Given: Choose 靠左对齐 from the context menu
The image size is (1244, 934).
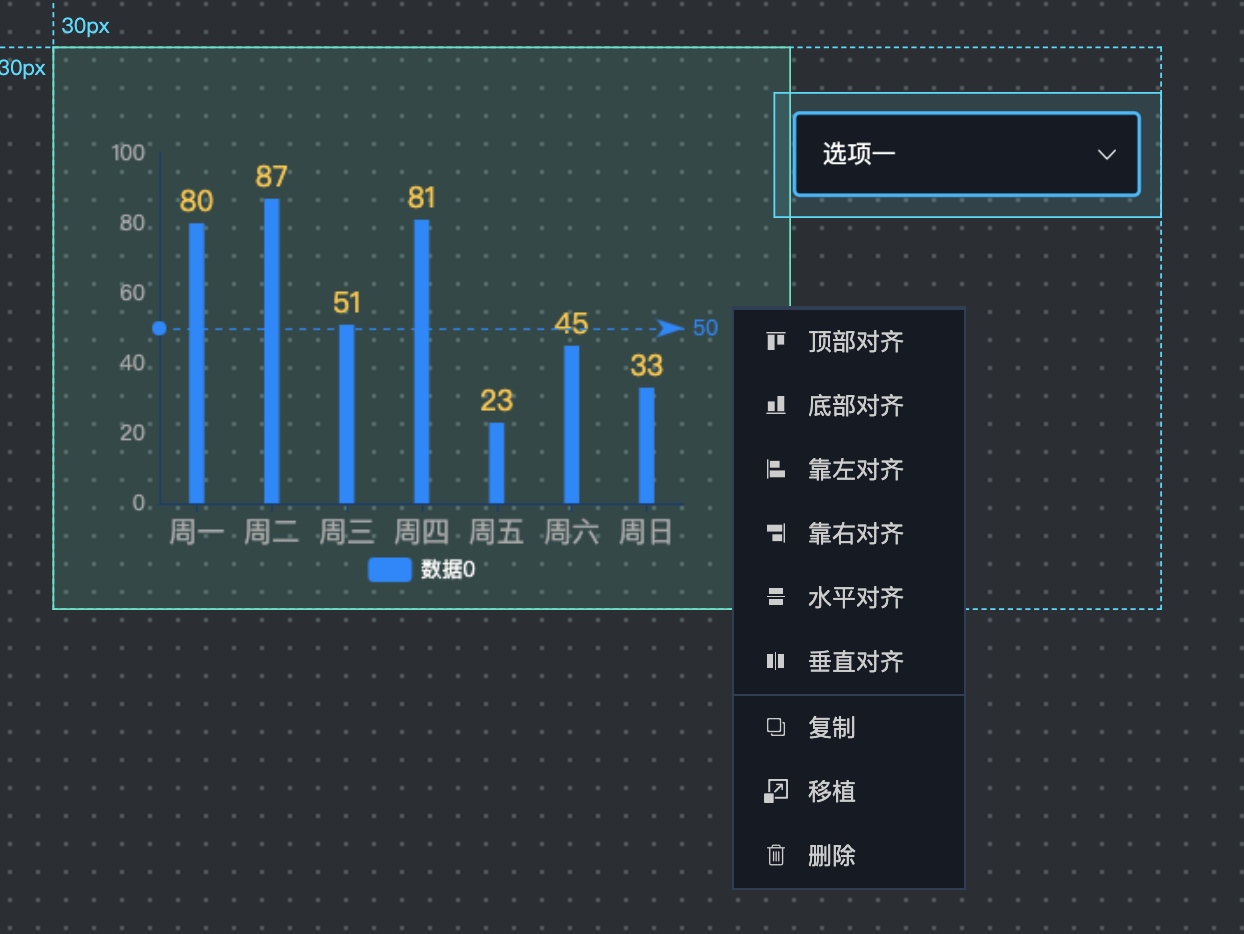Looking at the screenshot, I should click(855, 470).
